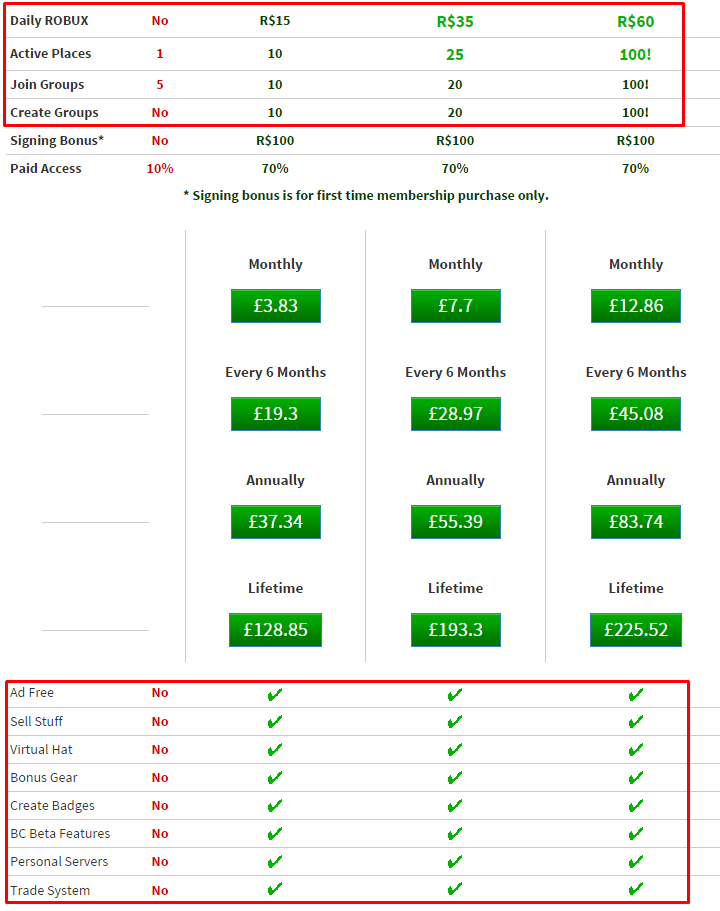Select the £37.34 Annually button

pos(275,522)
